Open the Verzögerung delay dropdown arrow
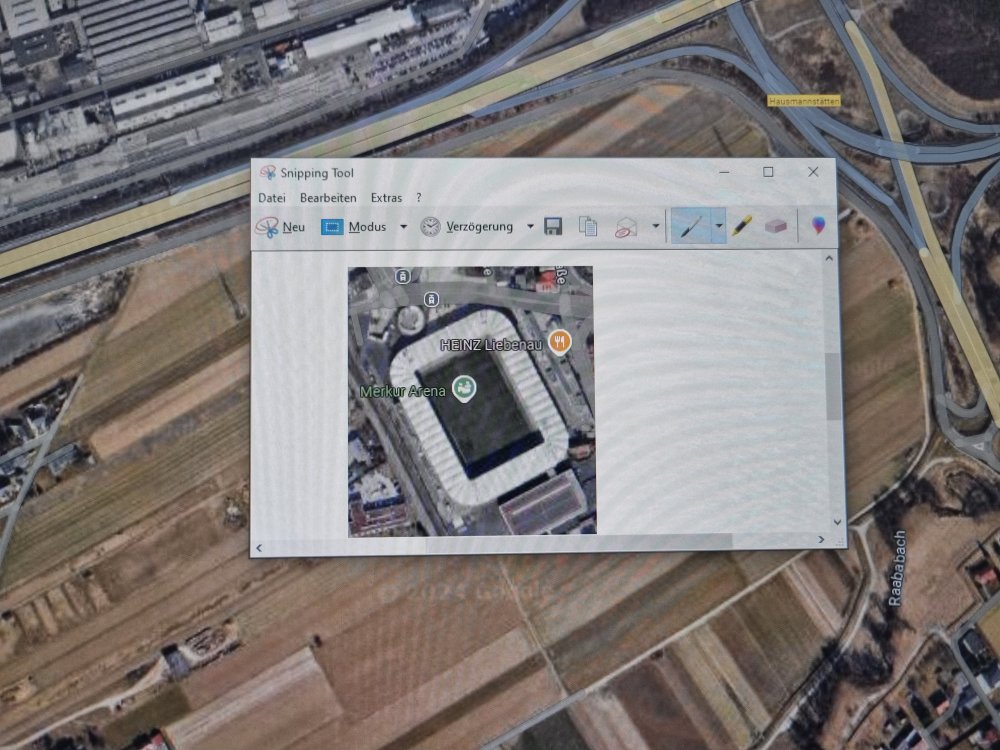The width and height of the screenshot is (1000, 750). click(x=530, y=227)
